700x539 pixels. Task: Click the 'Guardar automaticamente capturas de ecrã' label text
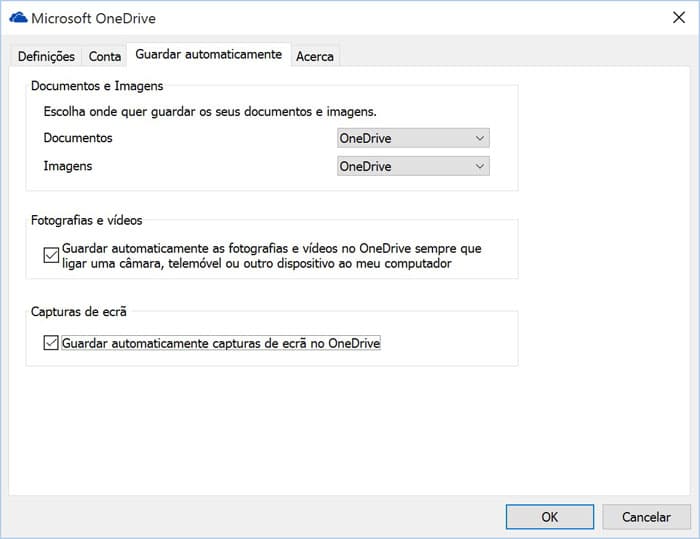click(x=221, y=343)
